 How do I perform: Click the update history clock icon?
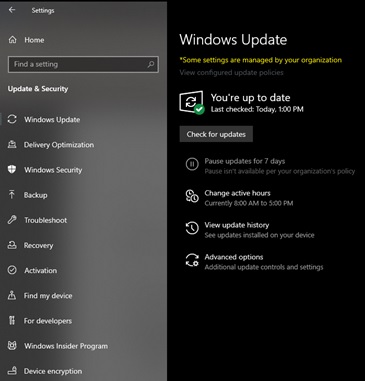(x=192, y=228)
